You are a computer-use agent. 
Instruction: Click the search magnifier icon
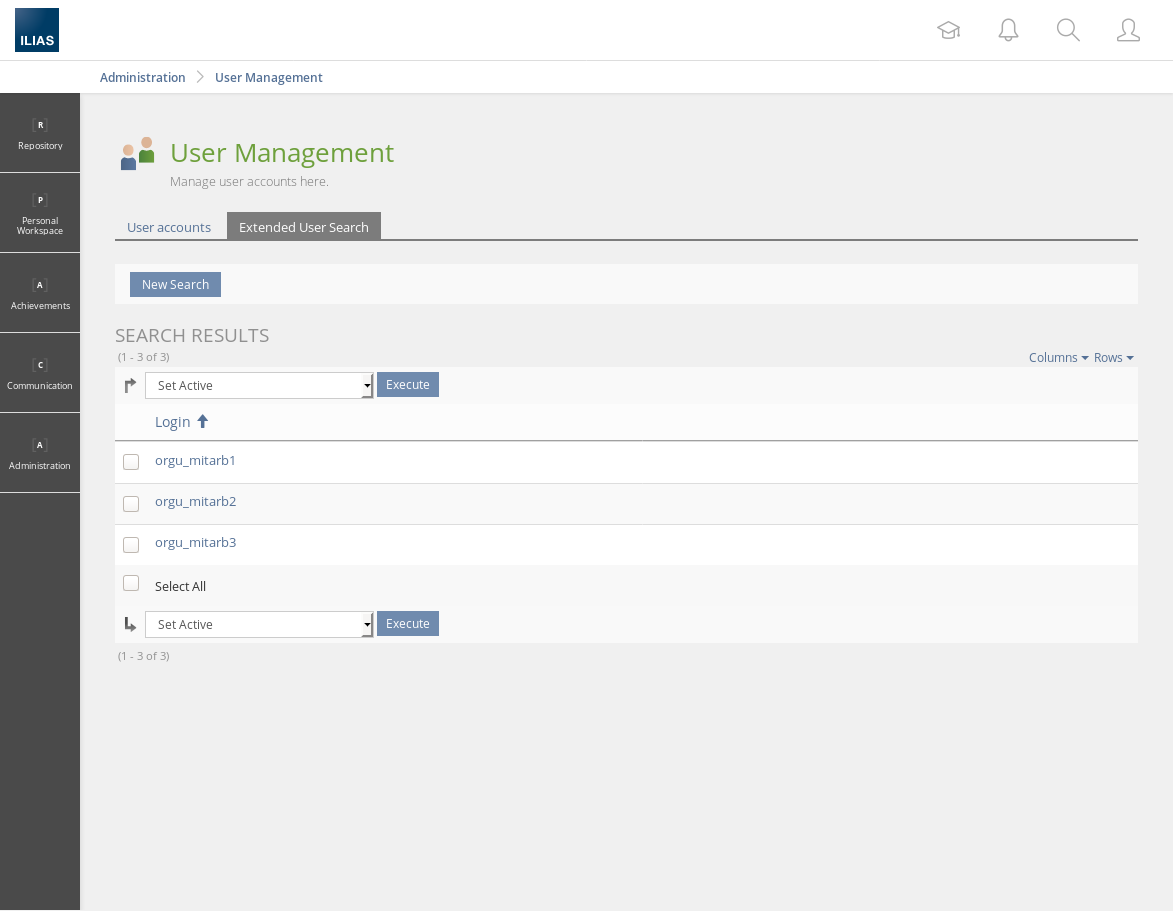(x=1068, y=30)
